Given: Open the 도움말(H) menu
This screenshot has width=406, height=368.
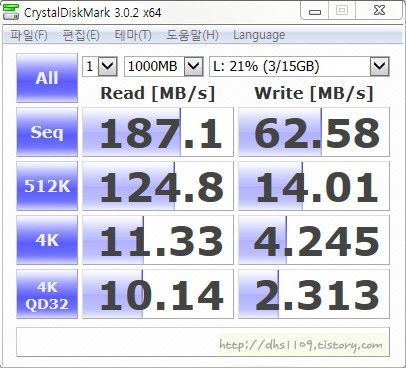Looking at the screenshot, I should (x=192, y=35).
